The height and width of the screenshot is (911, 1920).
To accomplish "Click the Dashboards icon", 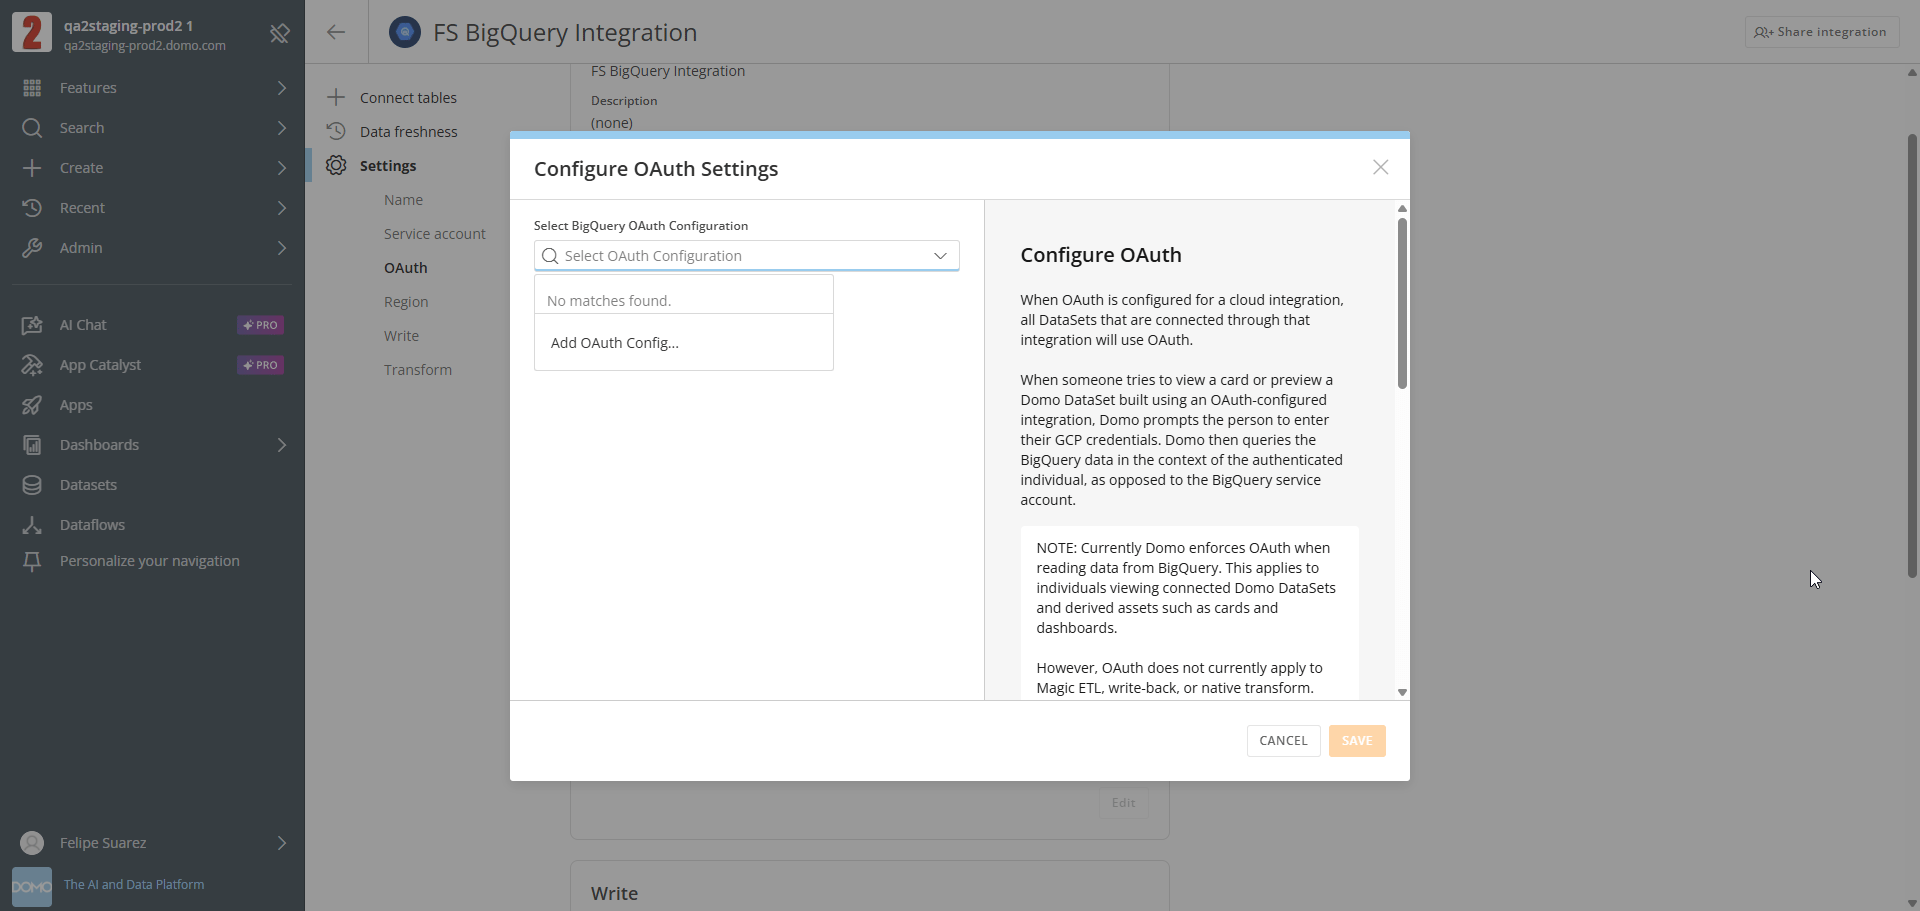I will point(32,445).
